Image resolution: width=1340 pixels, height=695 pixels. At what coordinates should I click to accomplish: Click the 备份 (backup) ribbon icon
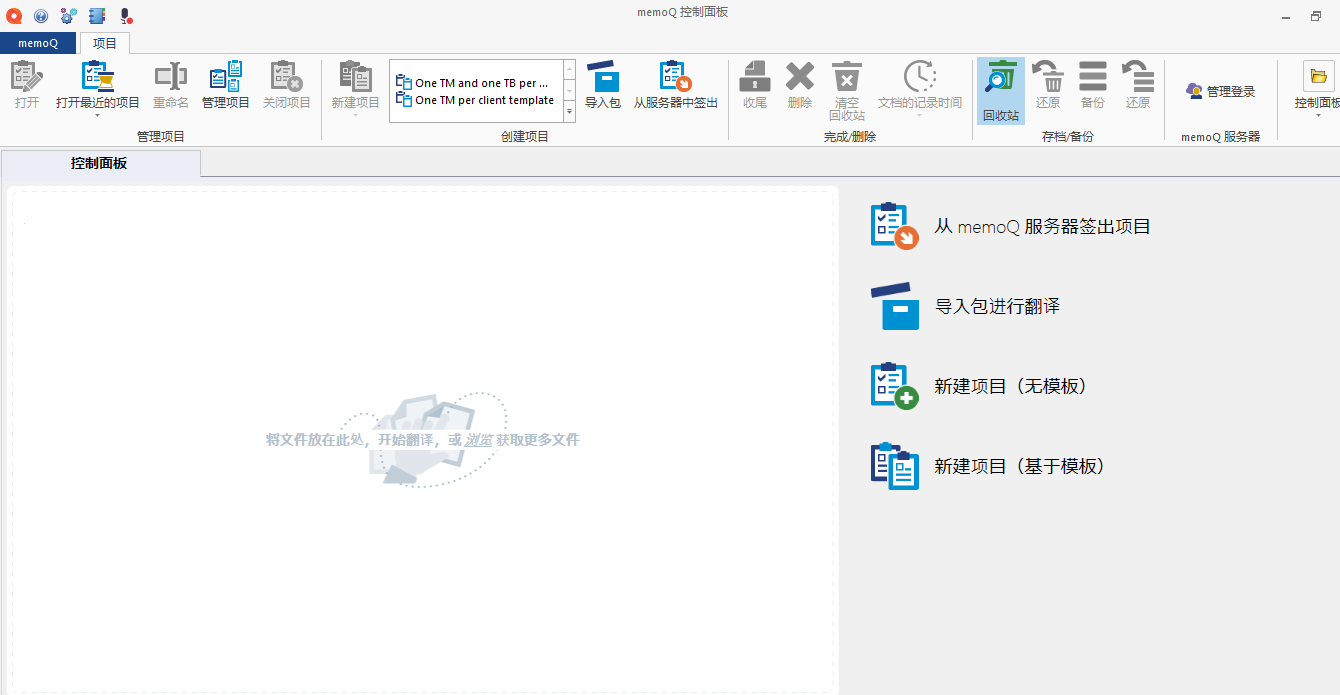1092,85
